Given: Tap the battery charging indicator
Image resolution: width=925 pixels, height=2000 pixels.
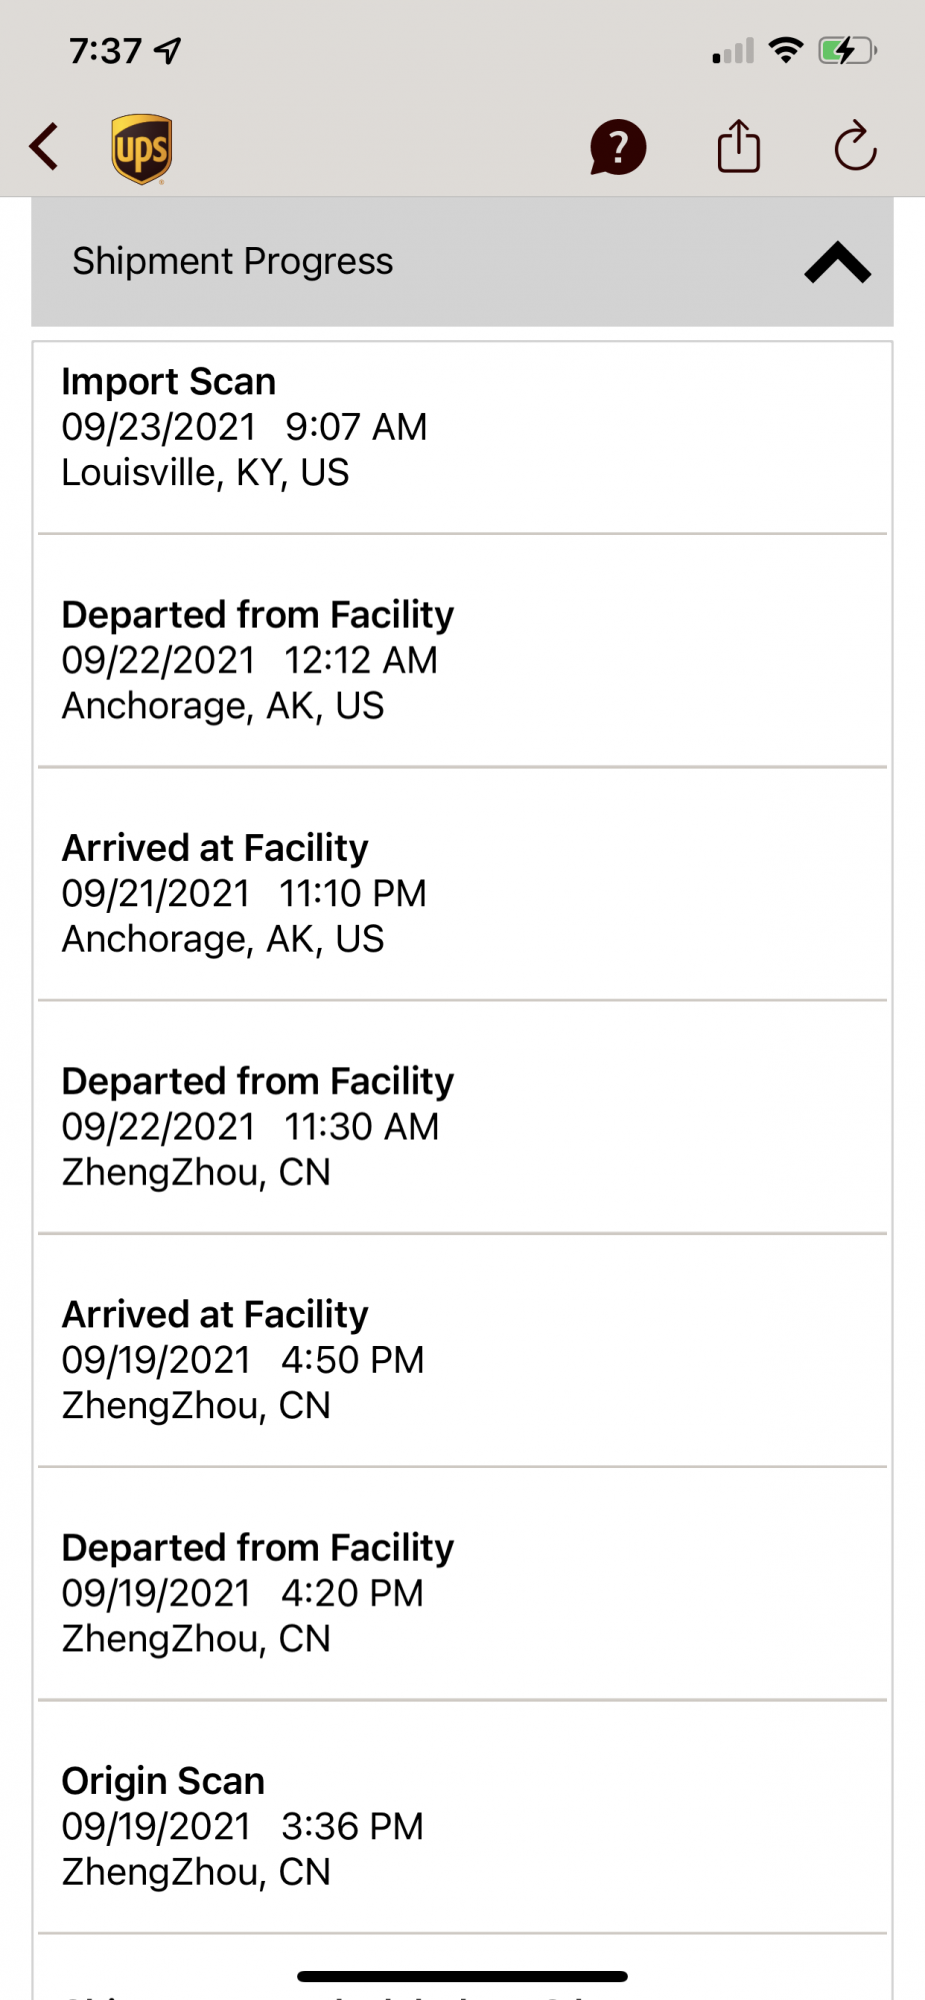Looking at the screenshot, I should (x=847, y=50).
